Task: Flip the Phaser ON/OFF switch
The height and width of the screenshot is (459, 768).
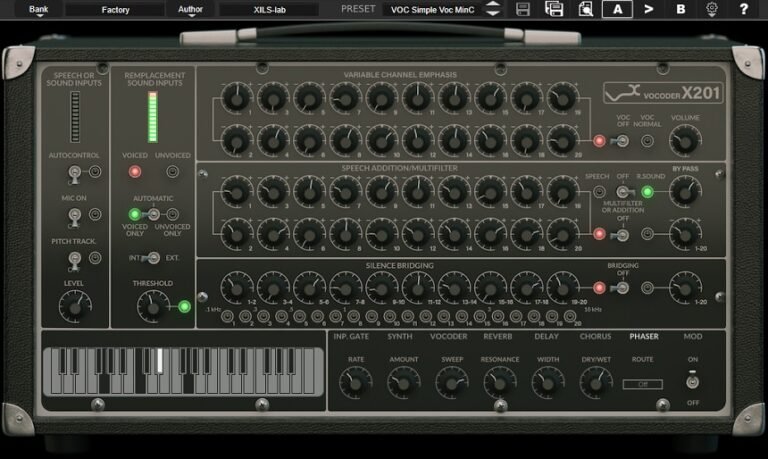Action: coord(692,381)
